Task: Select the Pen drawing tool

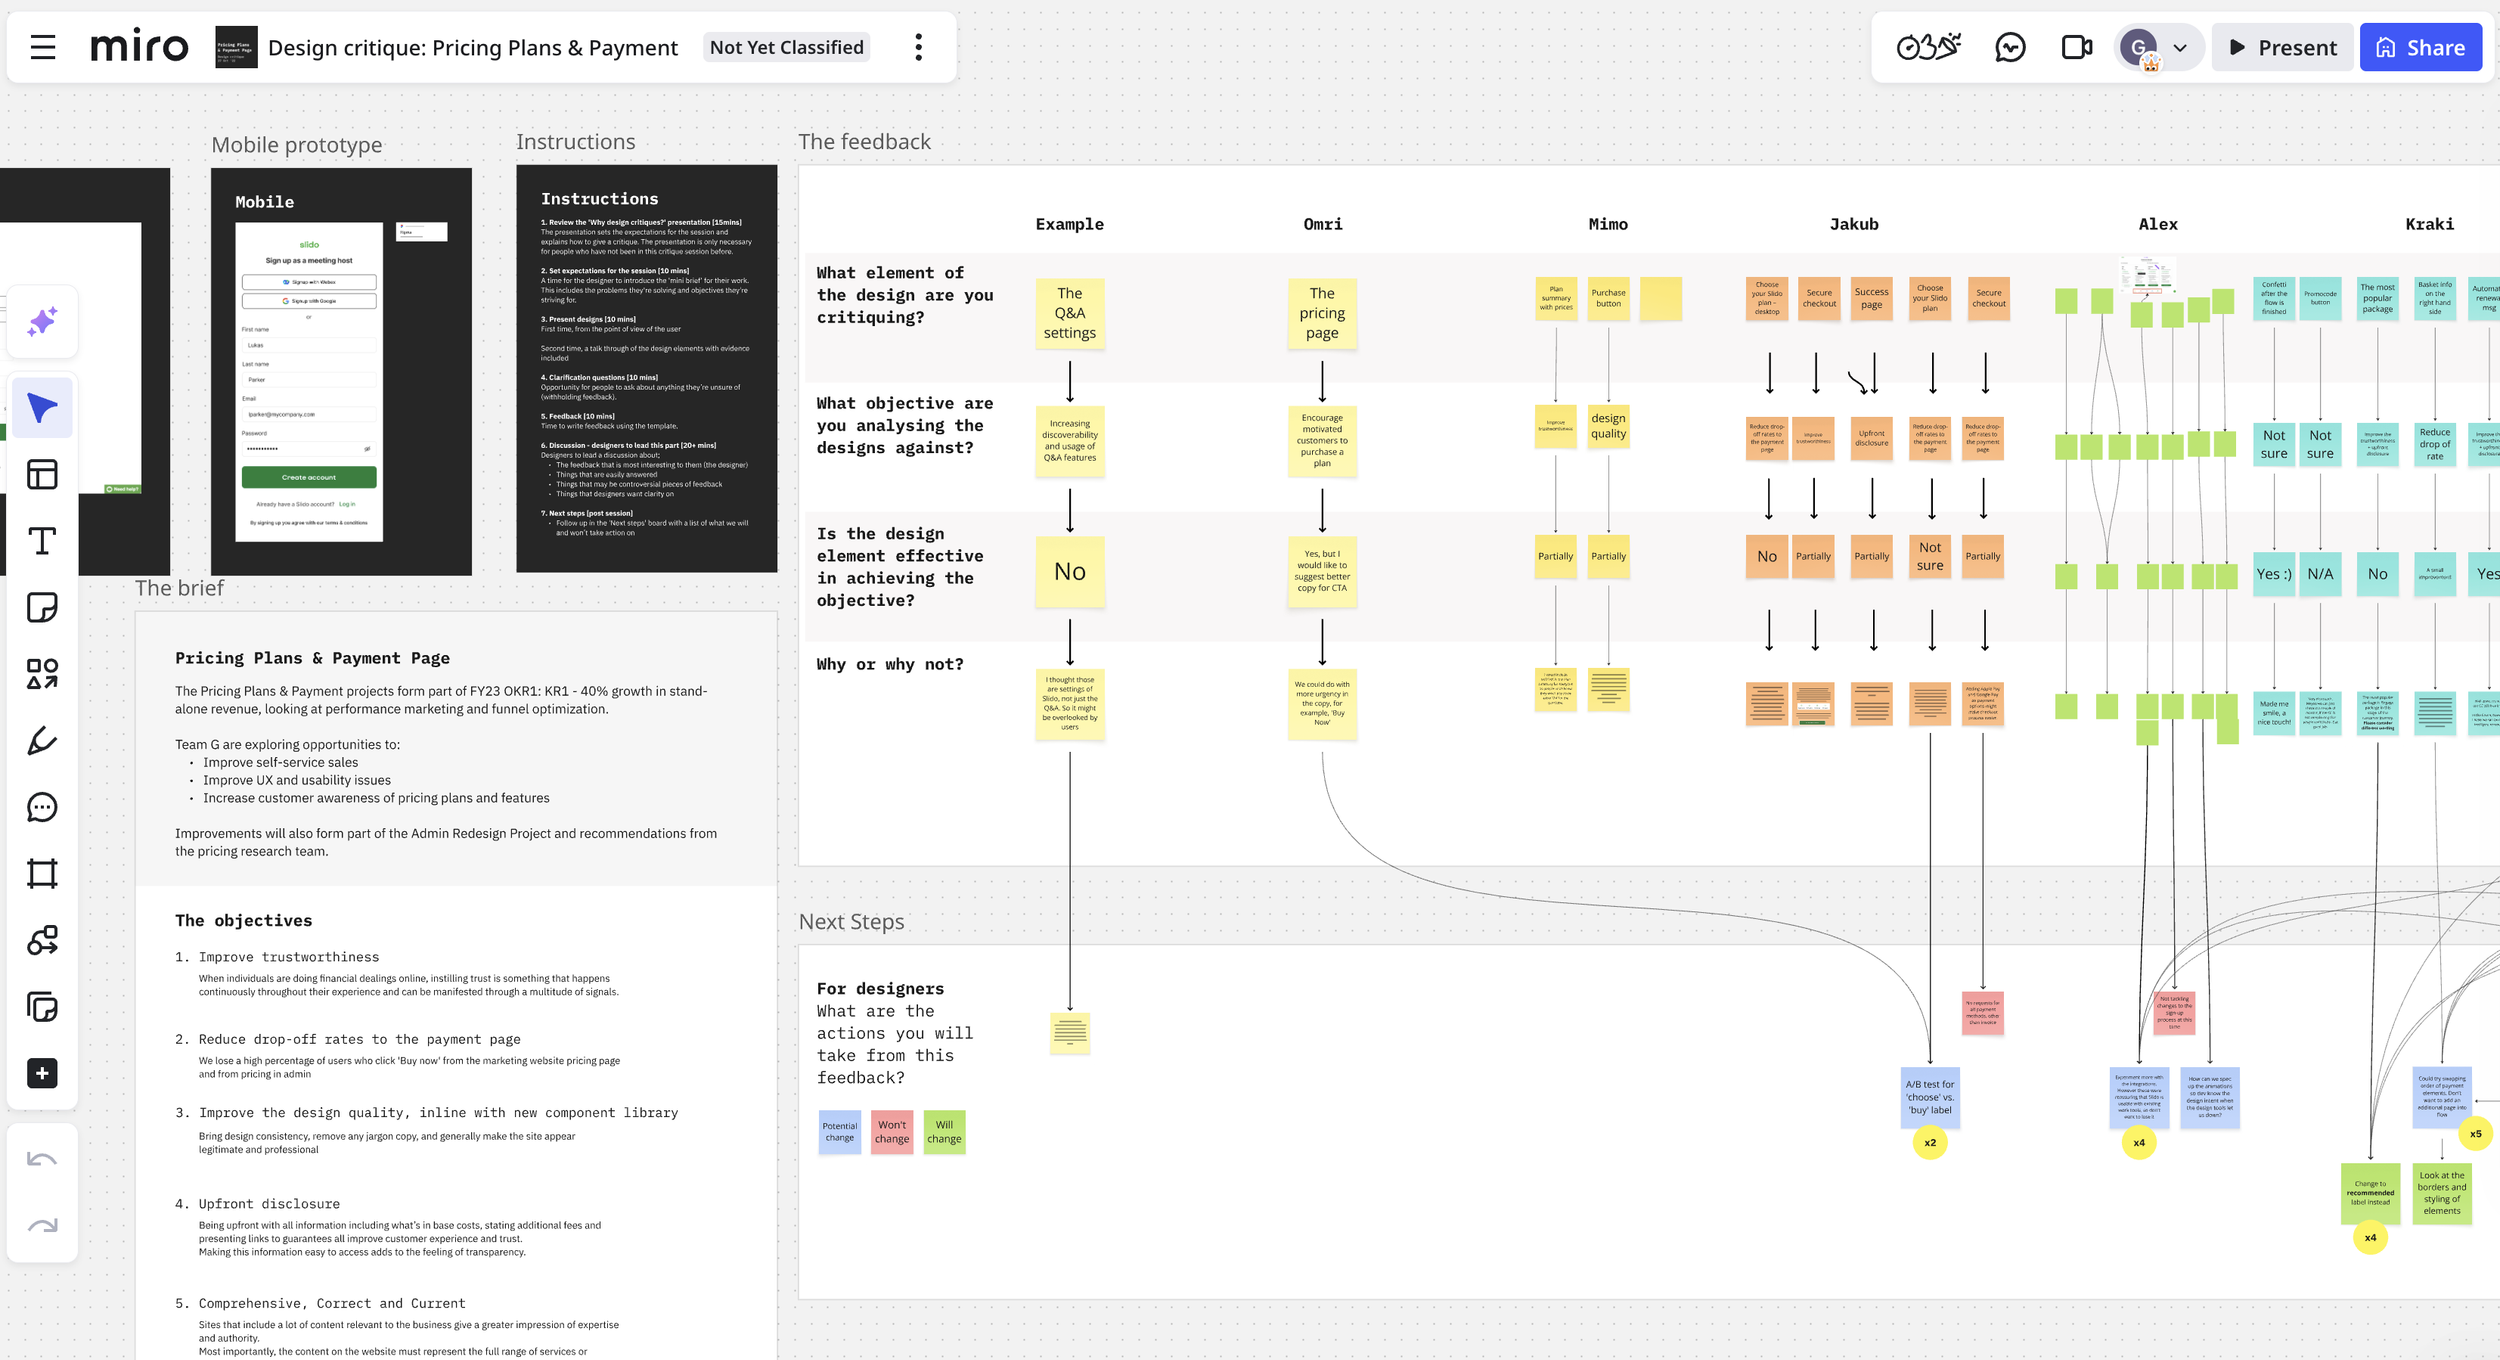Action: (x=42, y=741)
